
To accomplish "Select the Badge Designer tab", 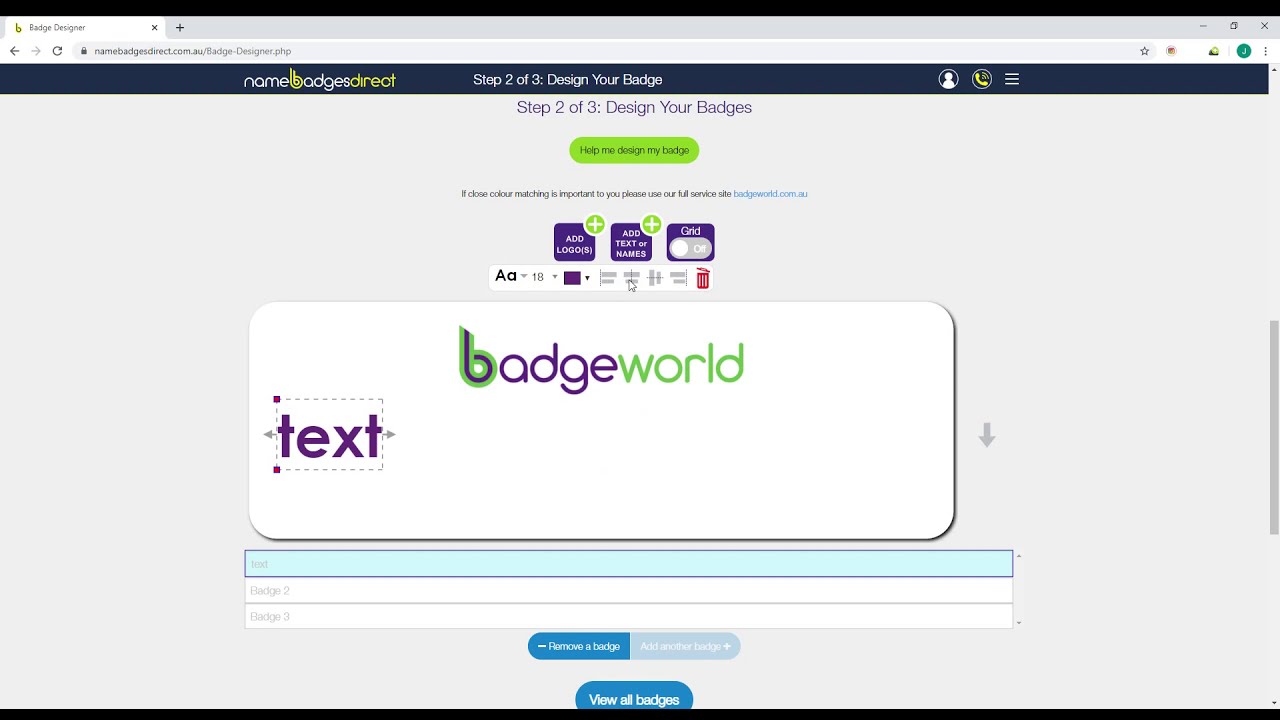I will pyautogui.click(x=86, y=27).
